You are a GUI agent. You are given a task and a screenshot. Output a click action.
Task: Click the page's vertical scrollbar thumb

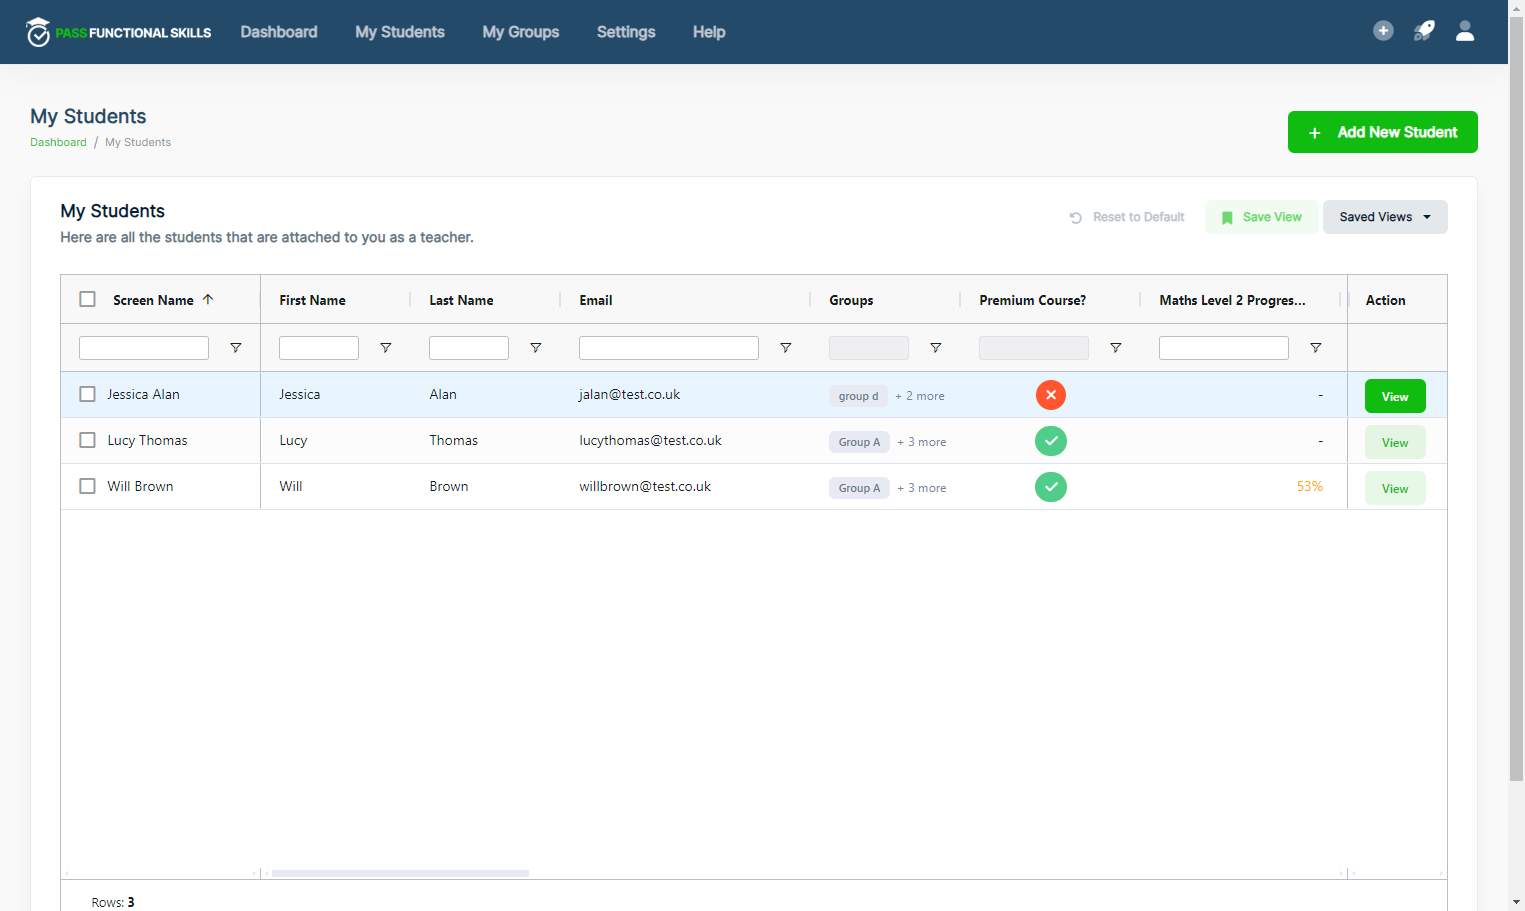pos(1516,398)
